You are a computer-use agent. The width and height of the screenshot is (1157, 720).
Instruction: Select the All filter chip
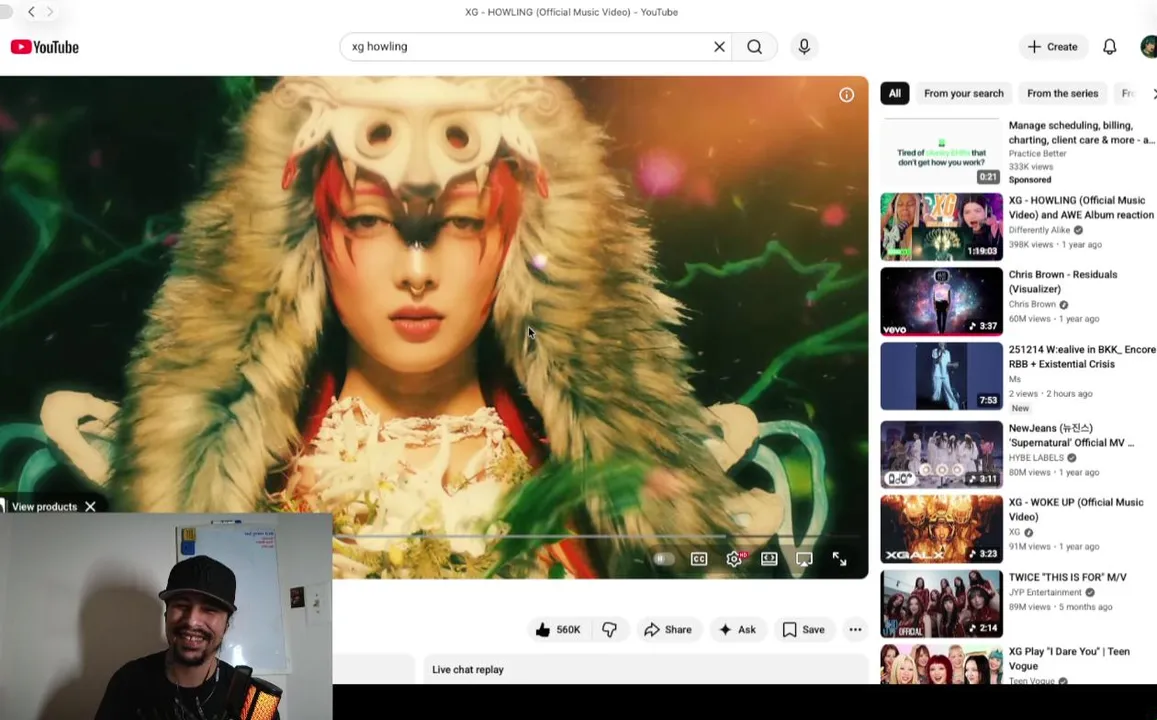[x=894, y=94]
